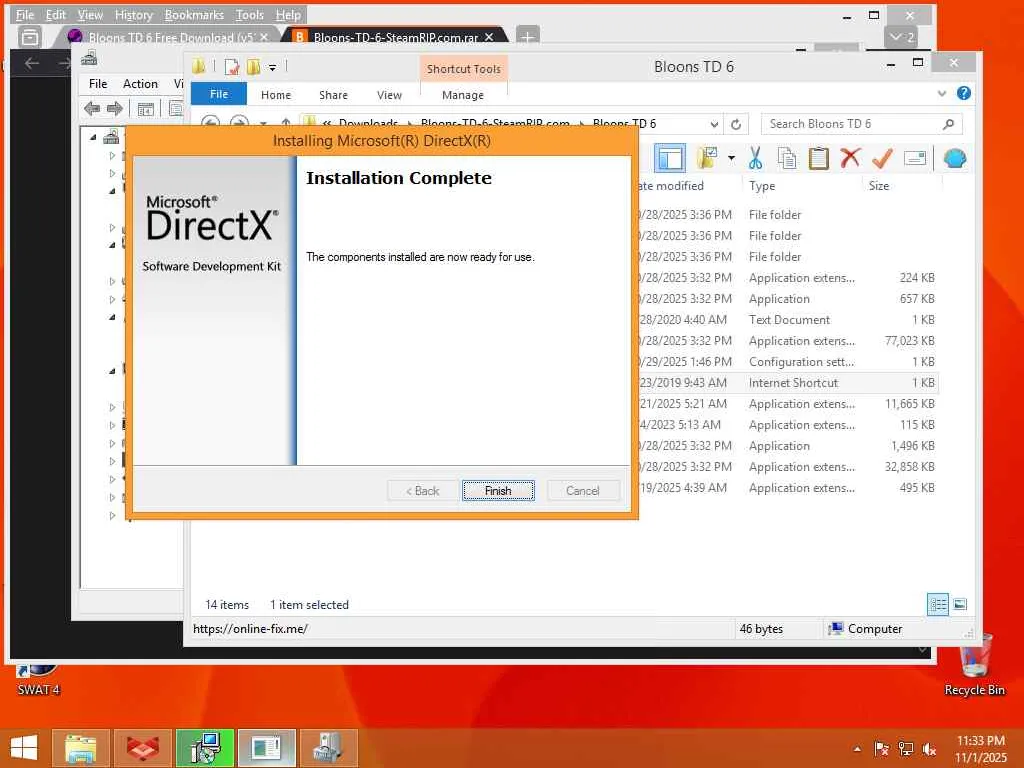Click the volume icon in system tray

coord(929,749)
